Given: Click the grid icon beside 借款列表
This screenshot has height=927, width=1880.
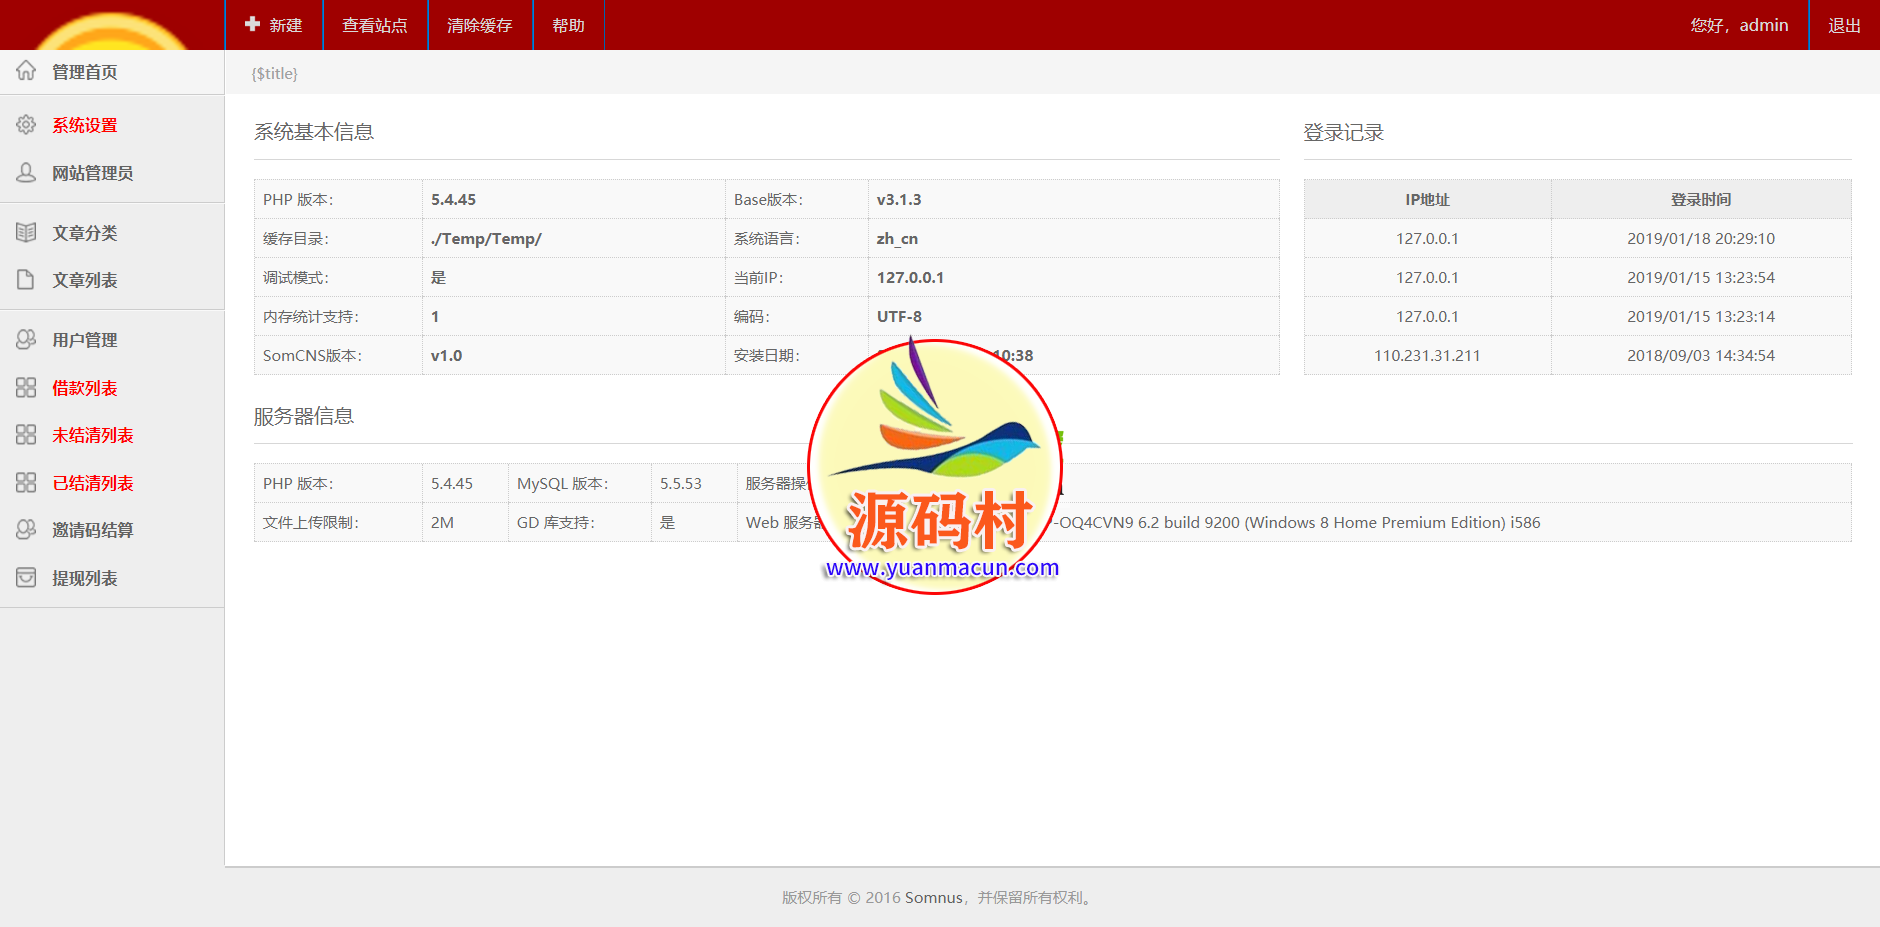Looking at the screenshot, I should click(x=26, y=388).
